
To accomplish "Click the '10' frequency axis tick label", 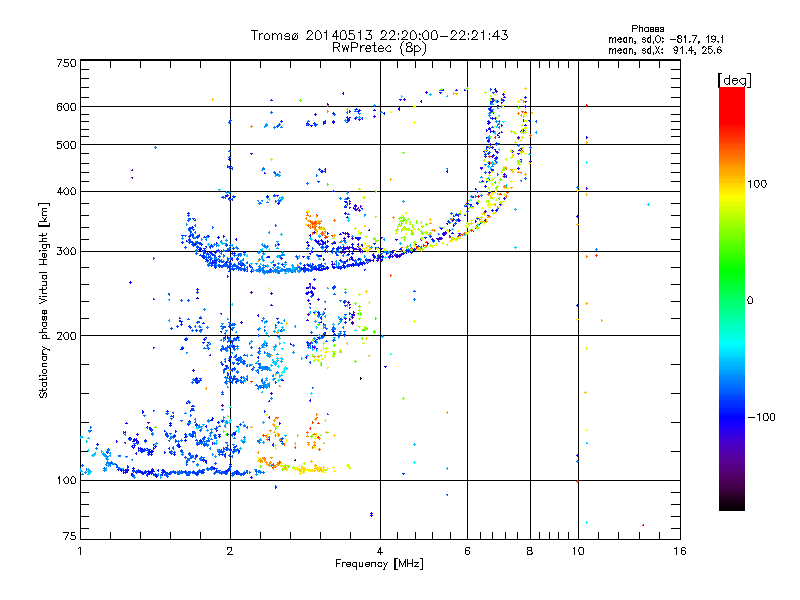I will tap(578, 551).
